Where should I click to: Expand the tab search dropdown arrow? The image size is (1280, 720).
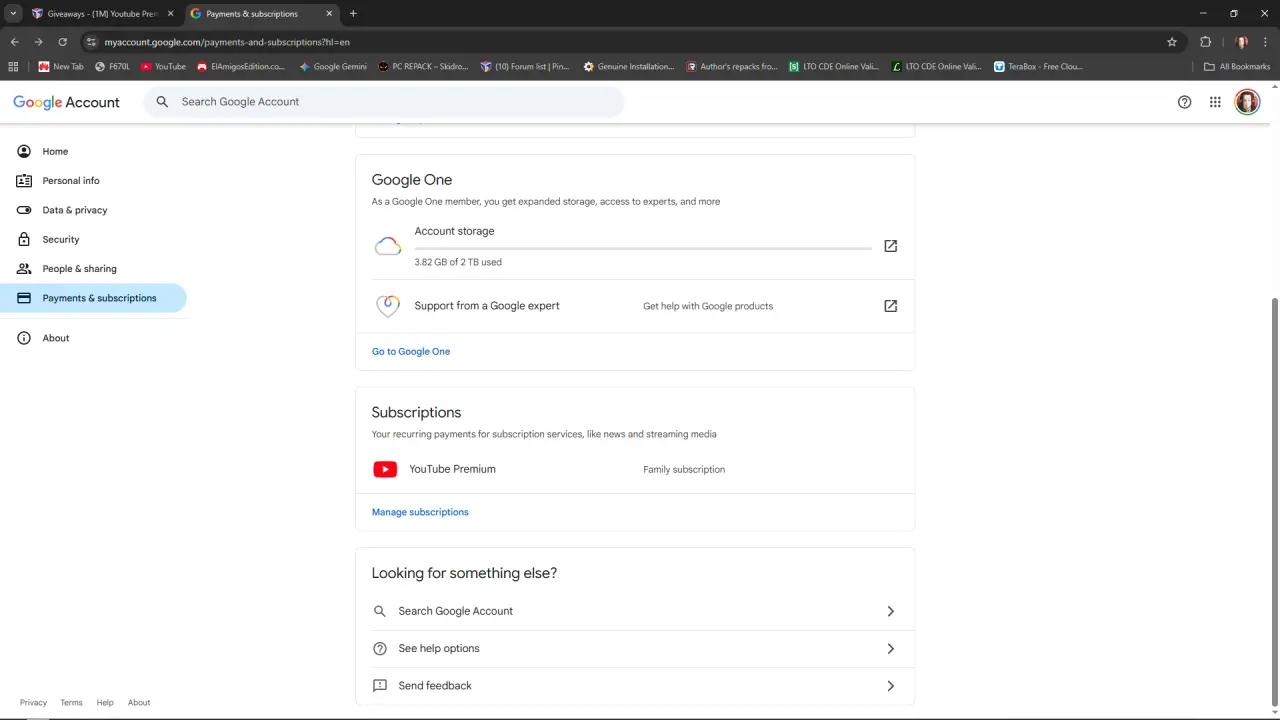point(13,14)
